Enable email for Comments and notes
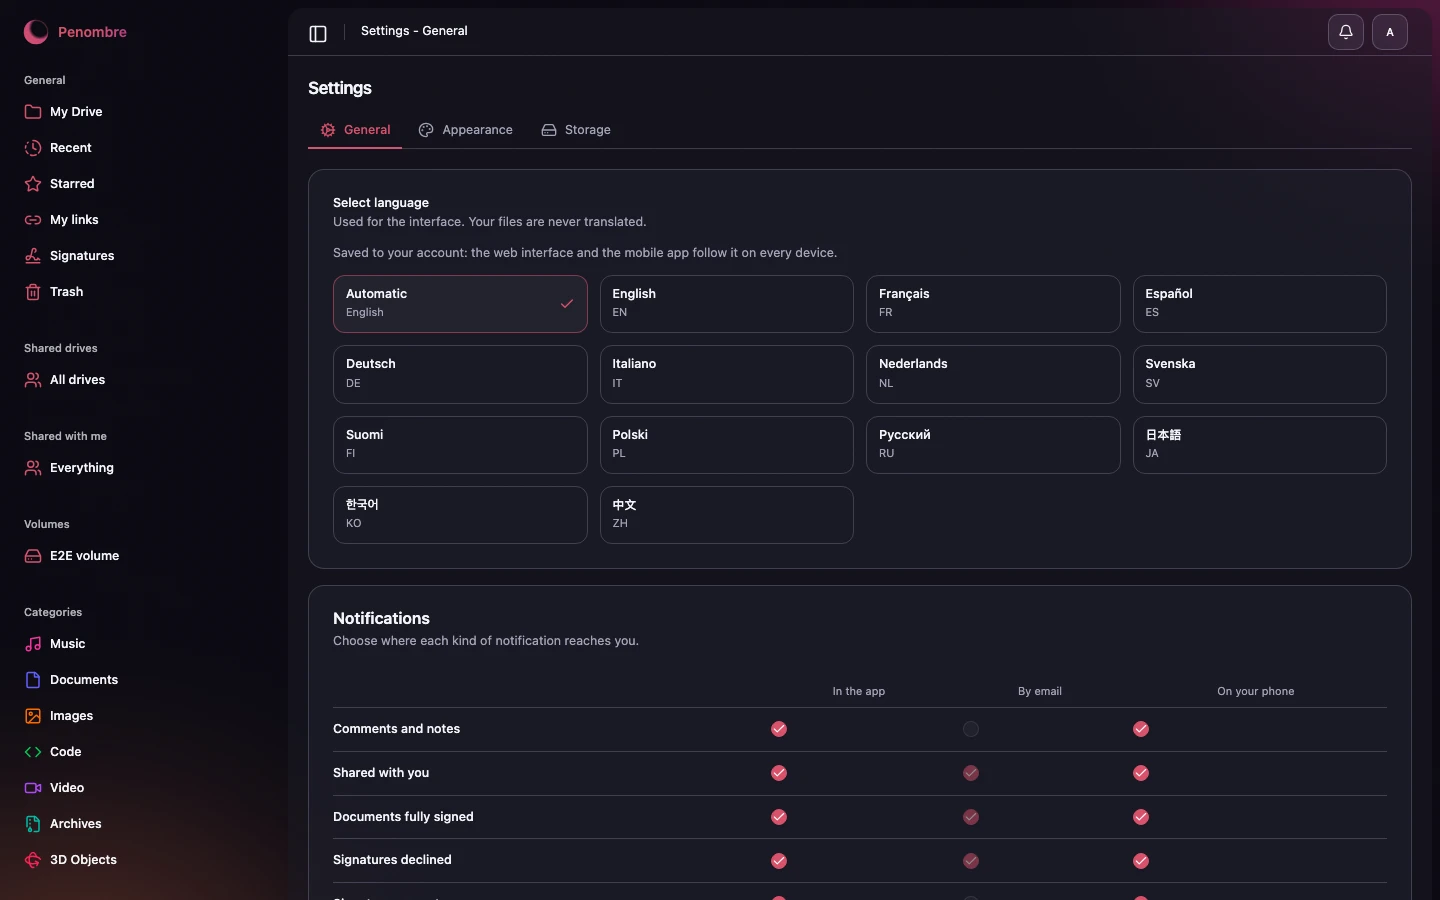The image size is (1440, 900). pos(971,729)
